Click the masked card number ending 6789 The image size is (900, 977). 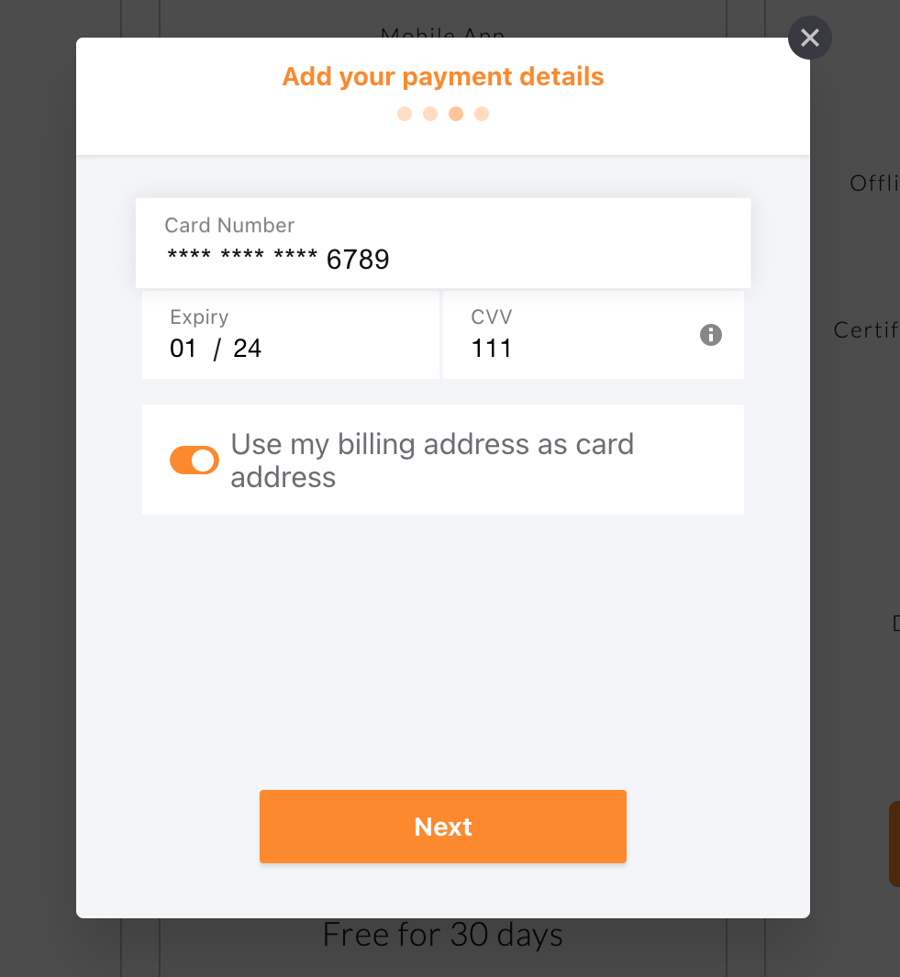278,260
